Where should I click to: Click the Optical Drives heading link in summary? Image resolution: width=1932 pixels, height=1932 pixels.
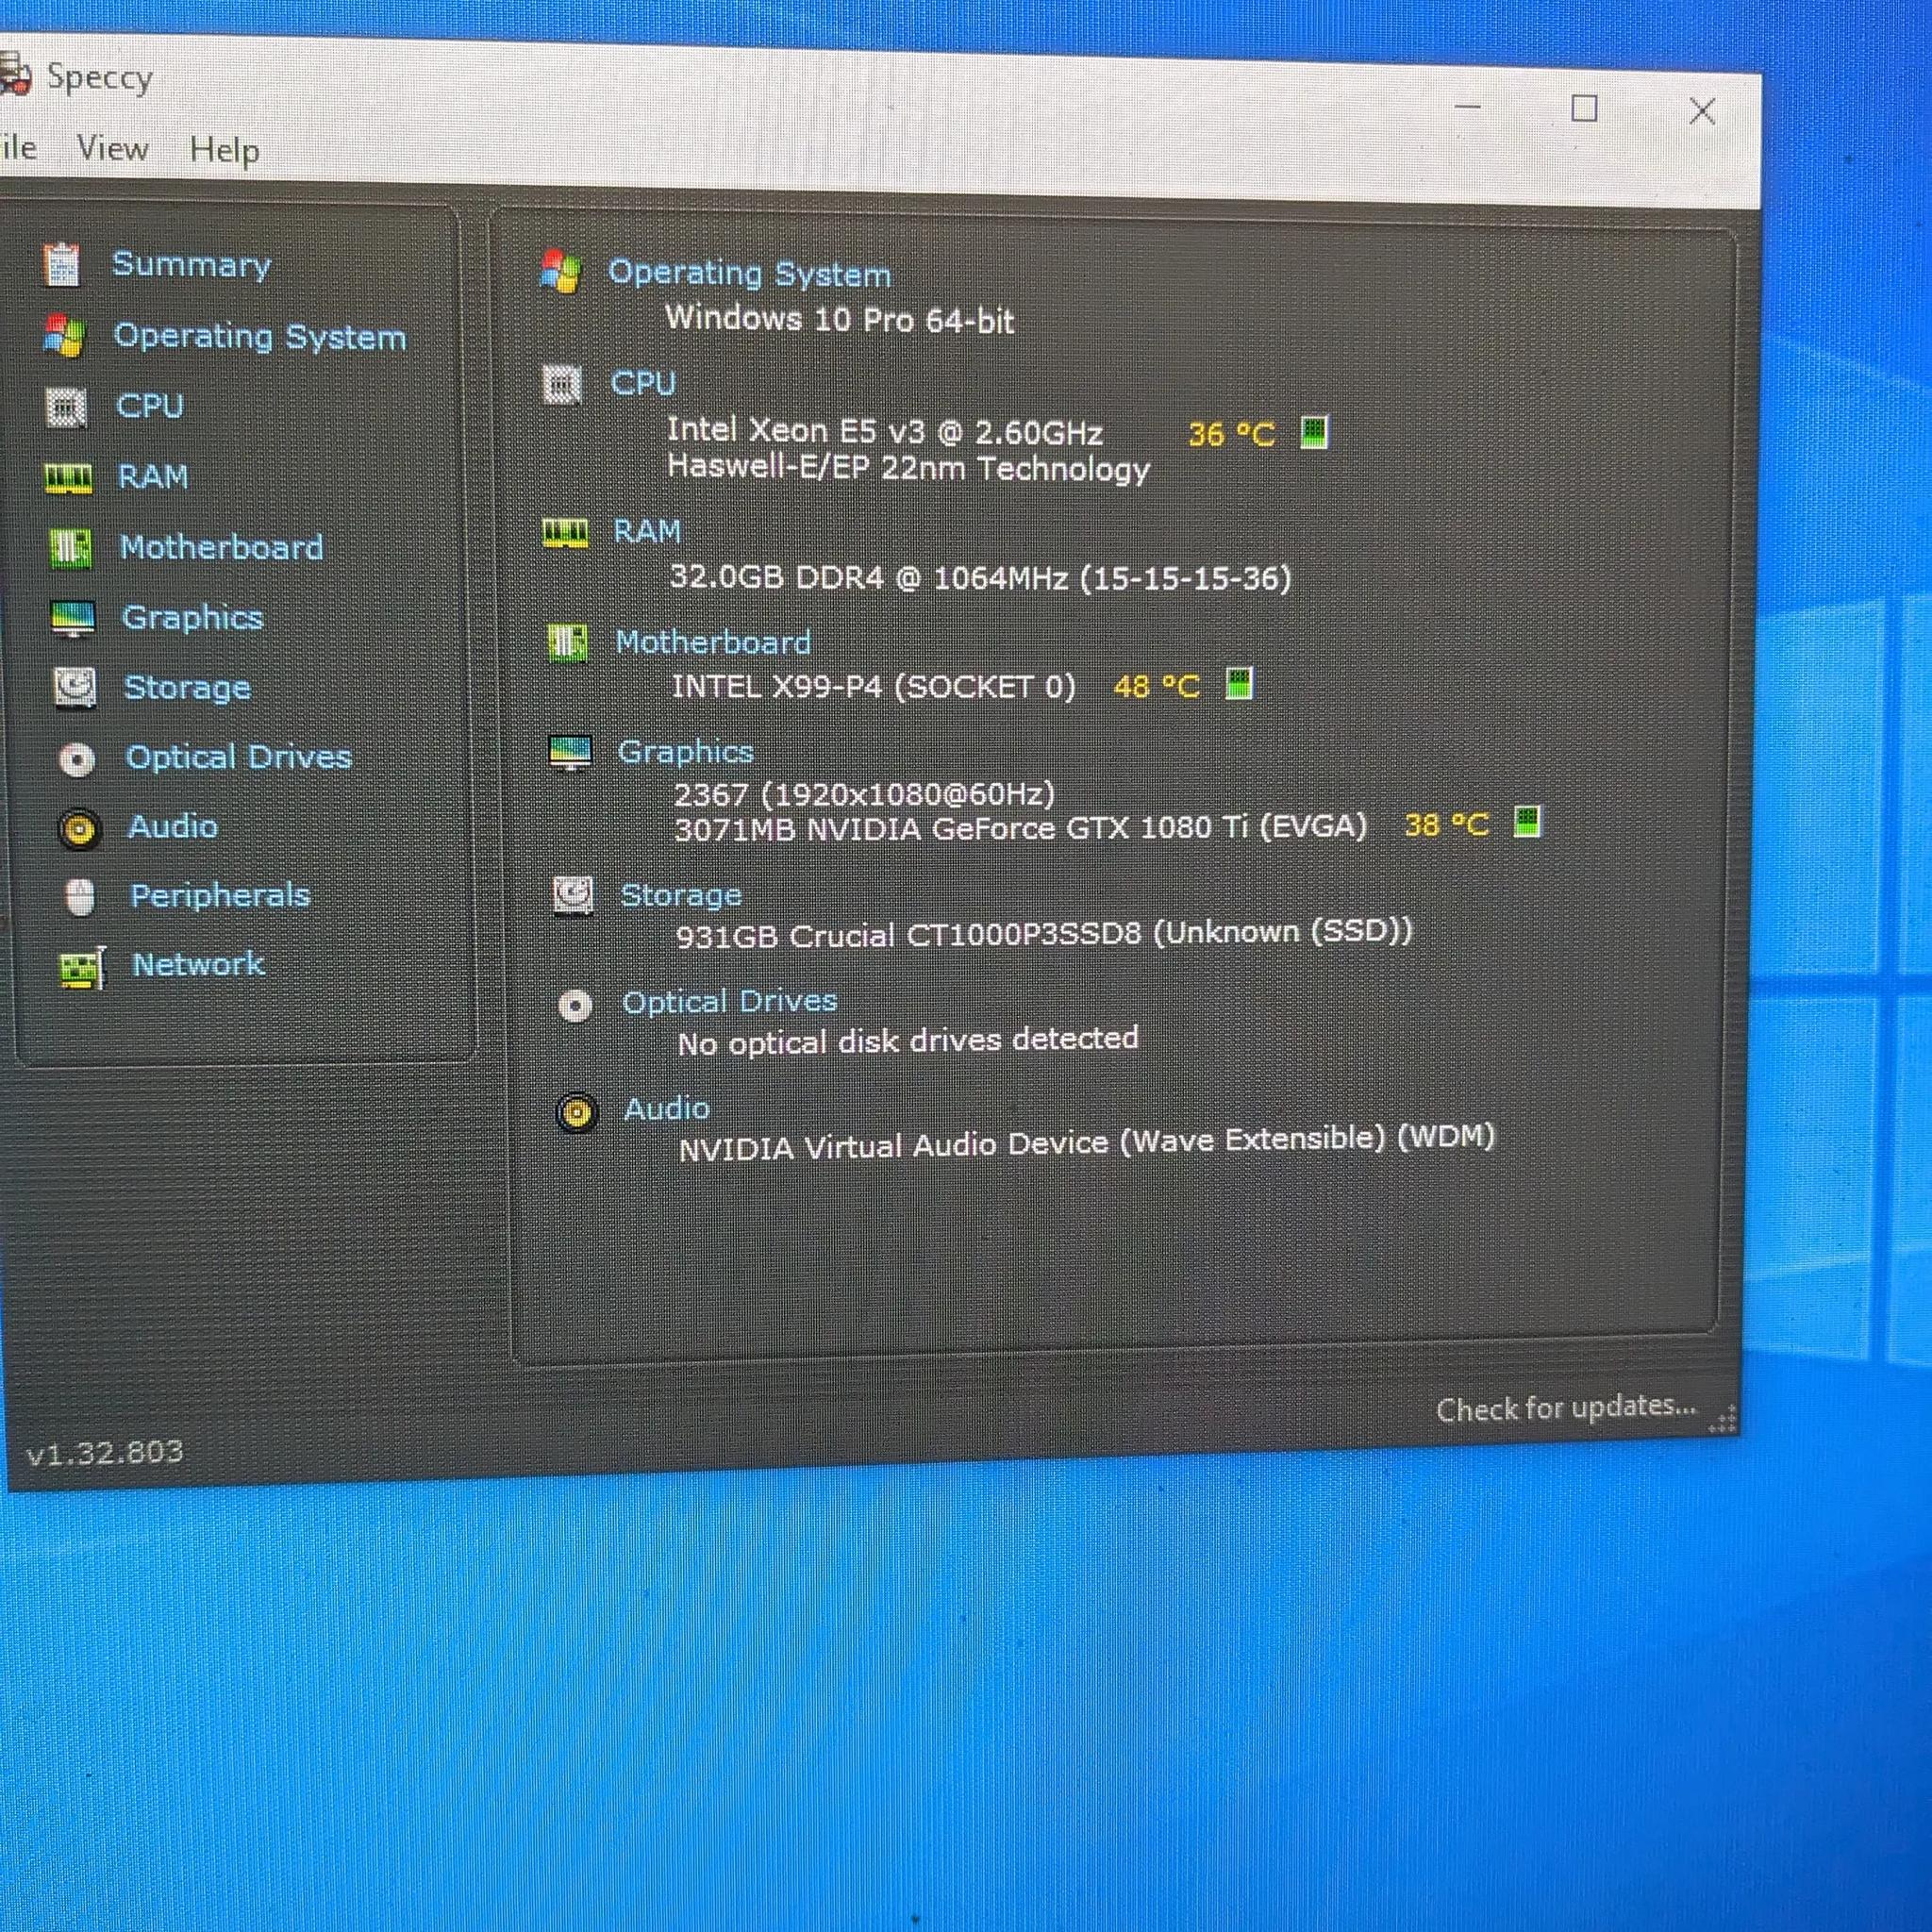point(730,1002)
